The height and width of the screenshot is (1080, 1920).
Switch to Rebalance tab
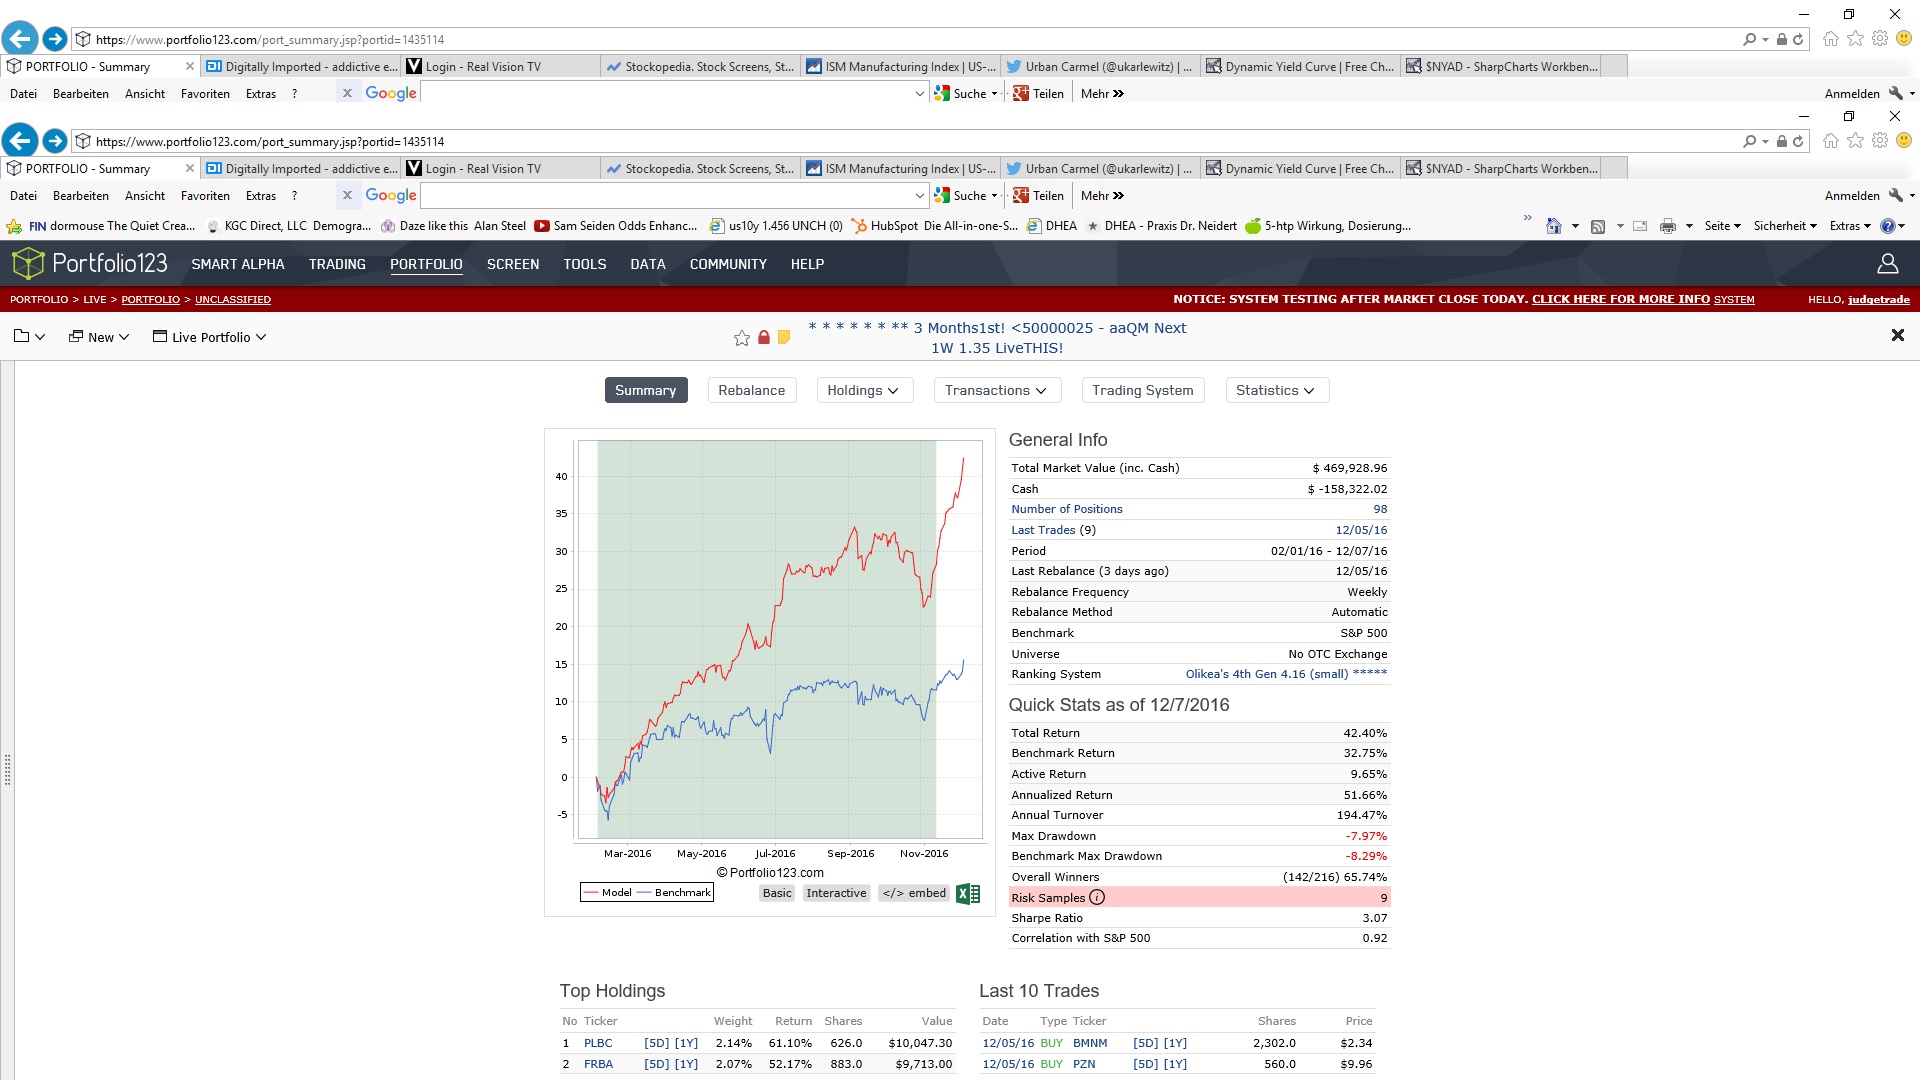752,390
